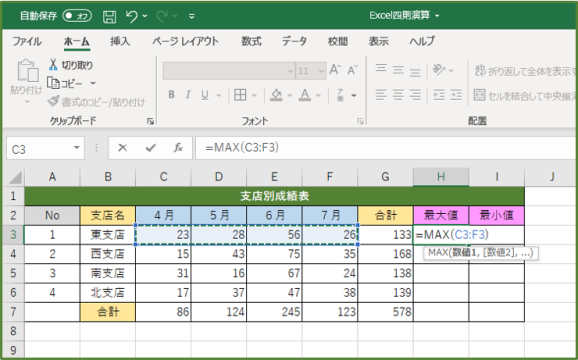Switch to the ページ レイアウト tab
Image resolution: width=578 pixels, height=360 pixels.
pyautogui.click(x=185, y=41)
